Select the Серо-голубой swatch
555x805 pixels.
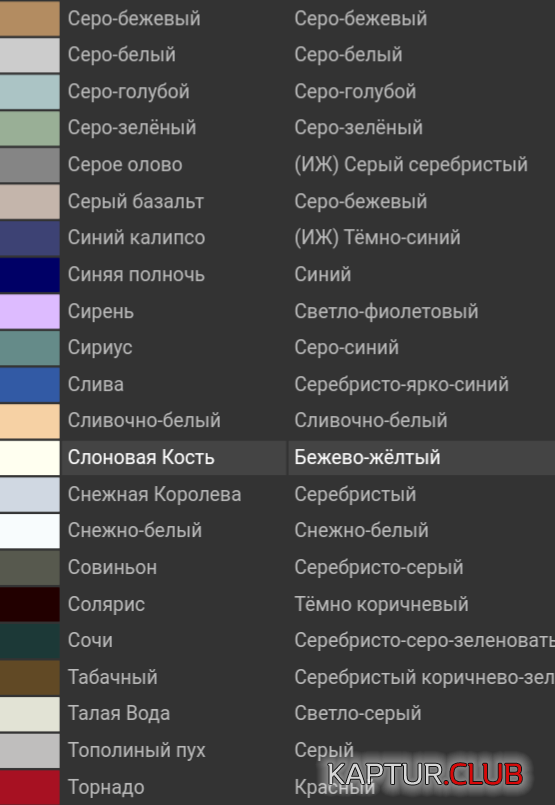30,92
